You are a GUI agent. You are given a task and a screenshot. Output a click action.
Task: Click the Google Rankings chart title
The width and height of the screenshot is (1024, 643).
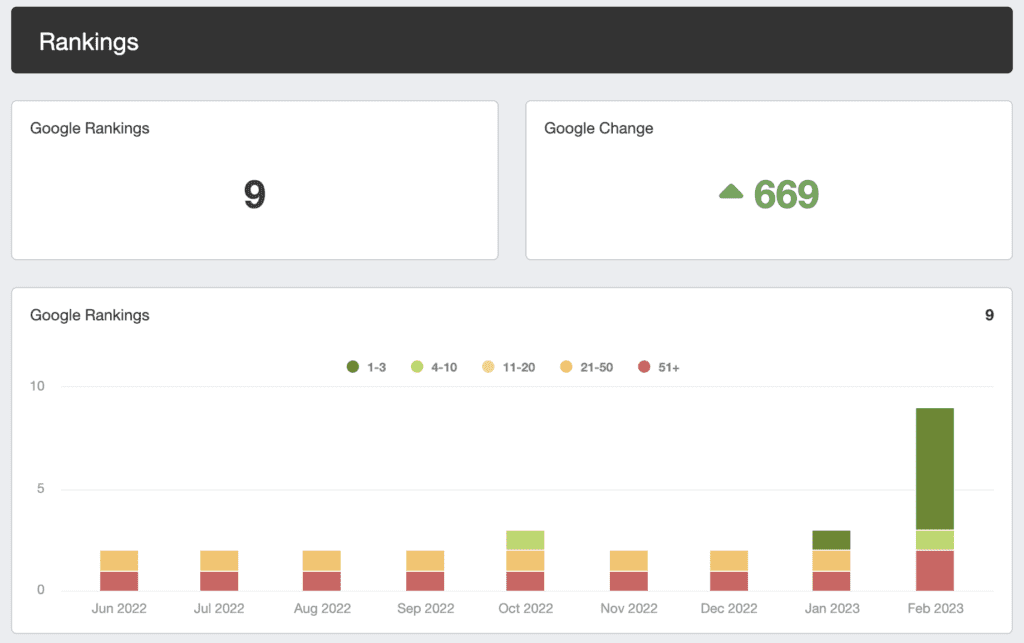(x=89, y=315)
